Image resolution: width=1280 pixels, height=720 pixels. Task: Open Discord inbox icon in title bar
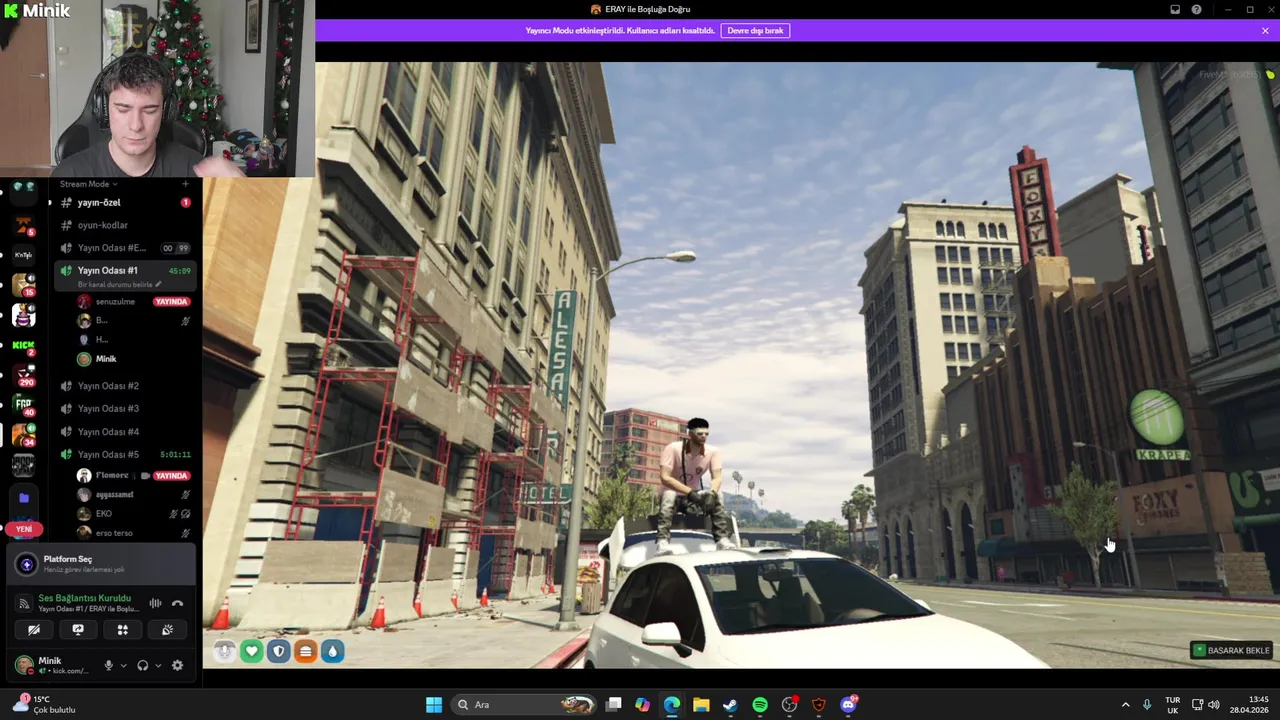(x=1175, y=10)
